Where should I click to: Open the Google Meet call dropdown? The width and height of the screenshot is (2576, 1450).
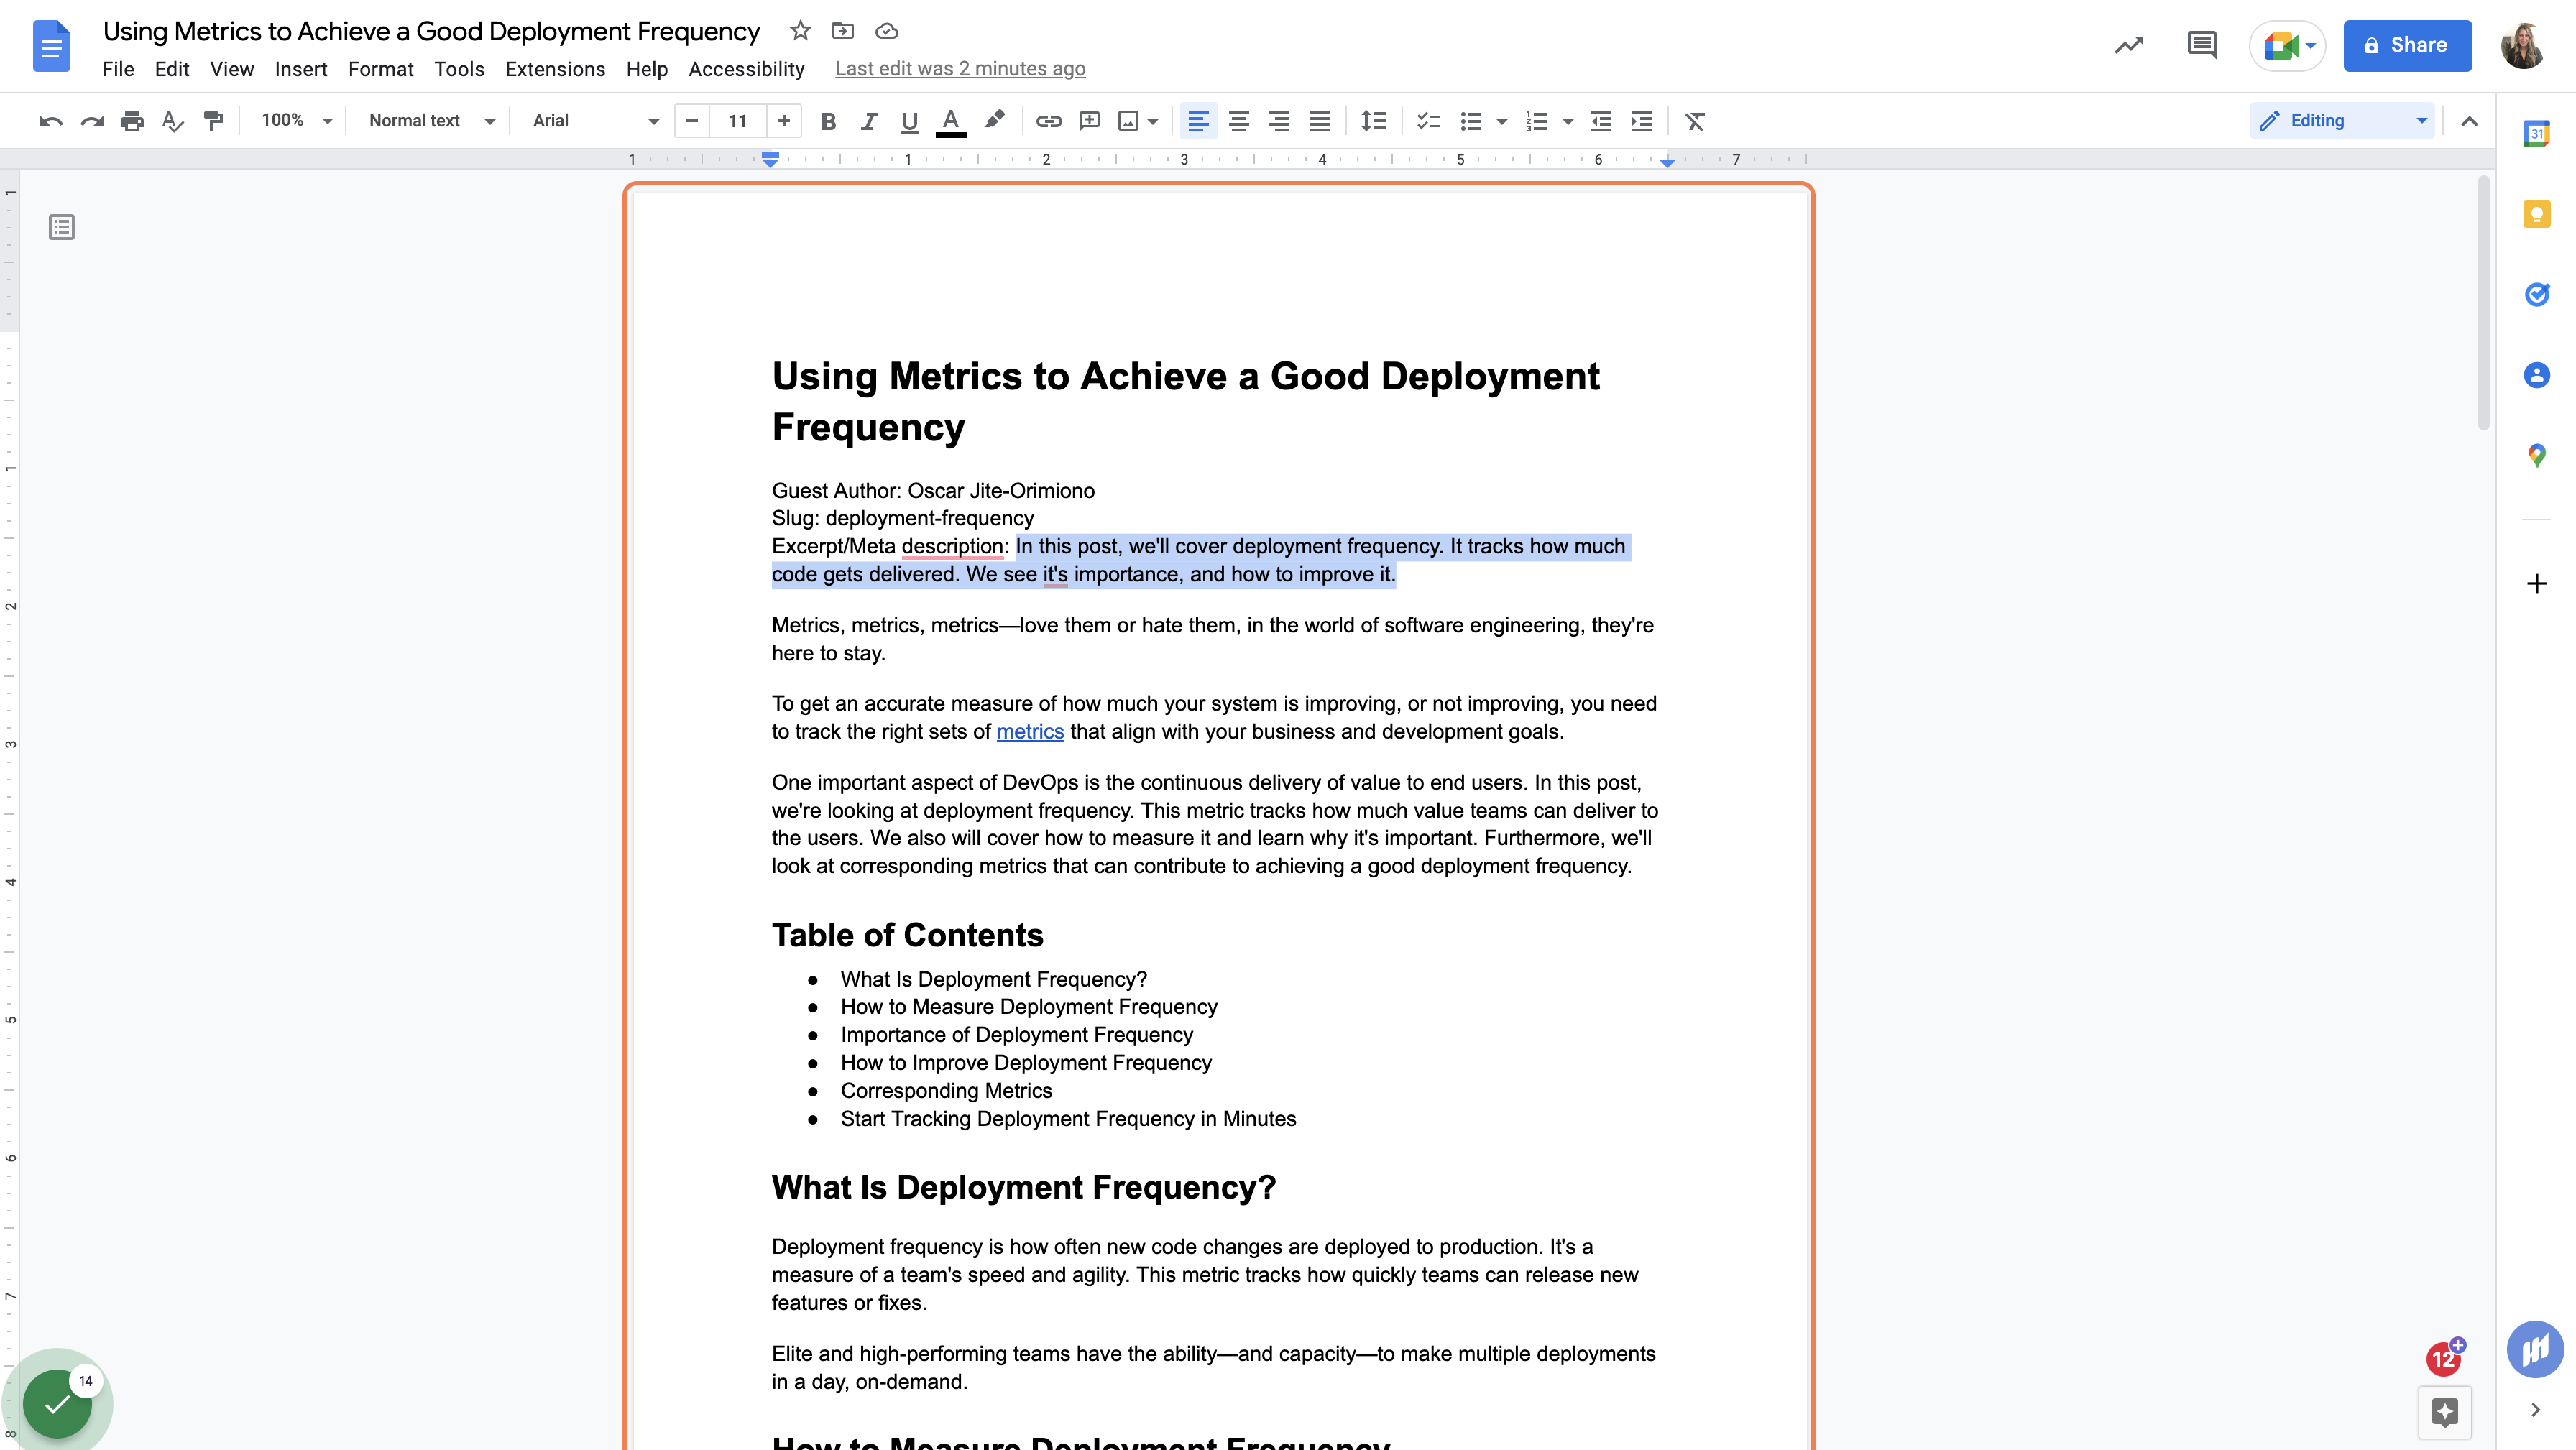(x=2311, y=46)
